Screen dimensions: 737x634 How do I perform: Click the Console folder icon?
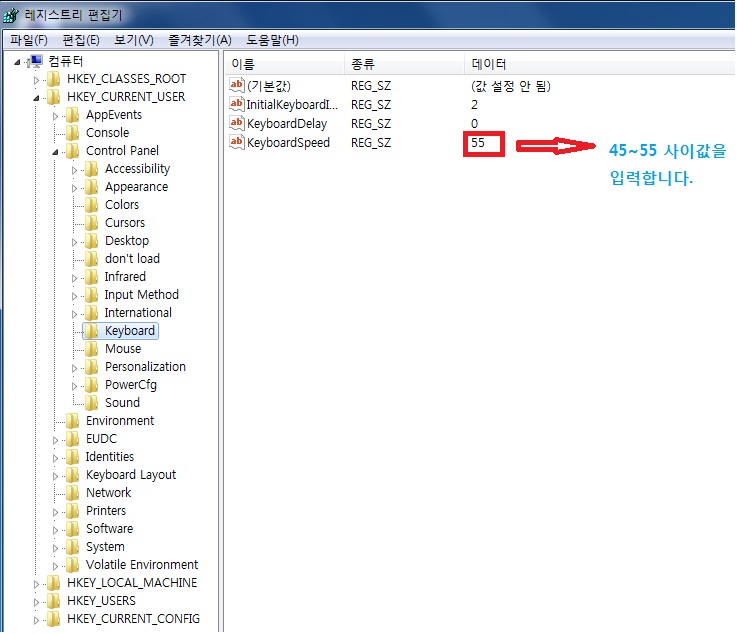point(72,133)
